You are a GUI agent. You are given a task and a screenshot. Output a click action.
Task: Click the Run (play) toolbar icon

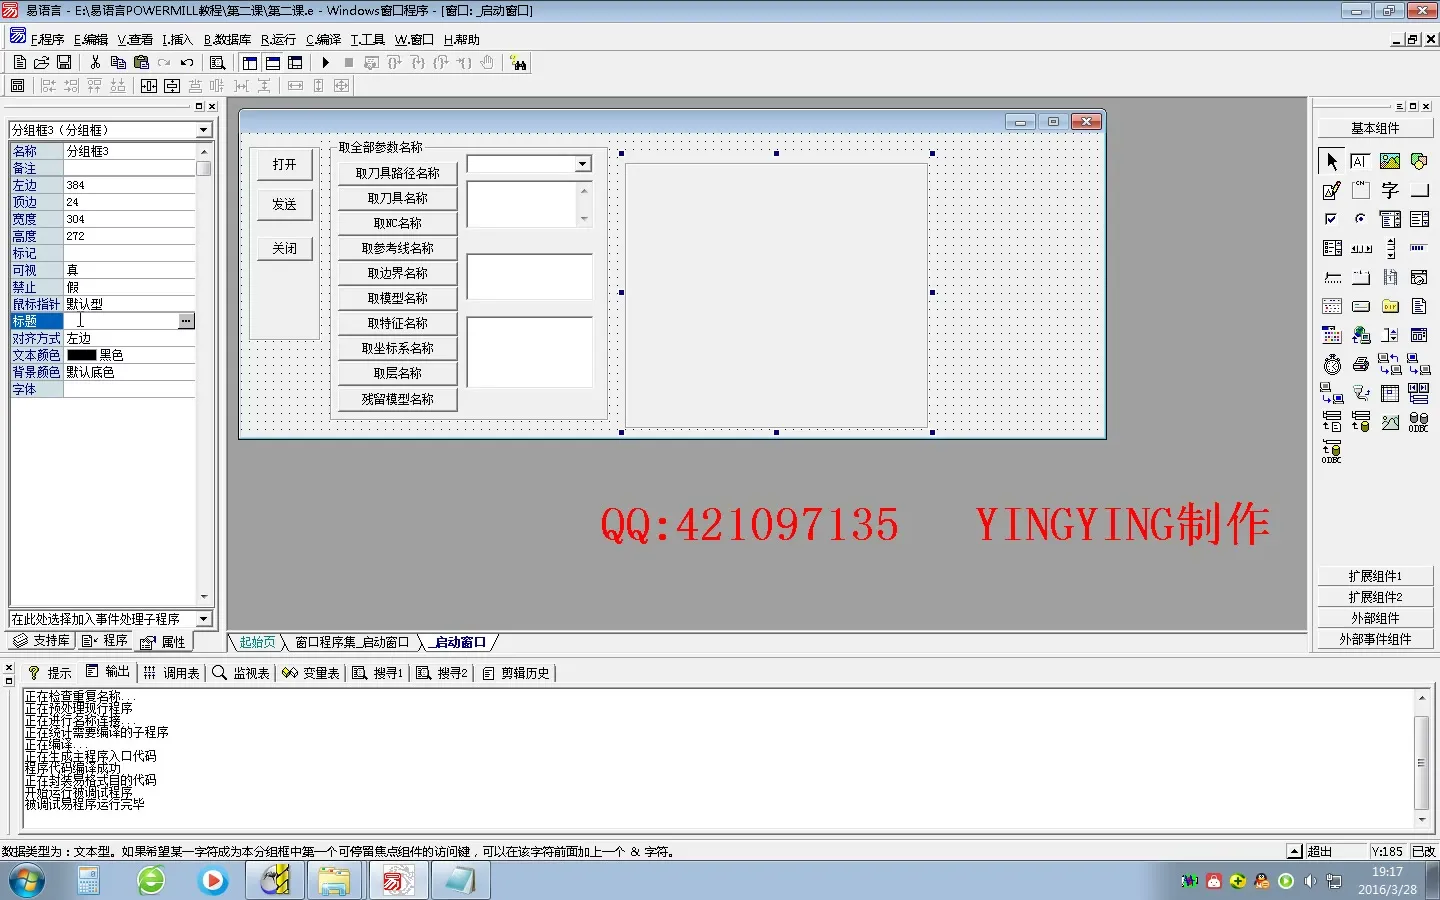(x=326, y=63)
